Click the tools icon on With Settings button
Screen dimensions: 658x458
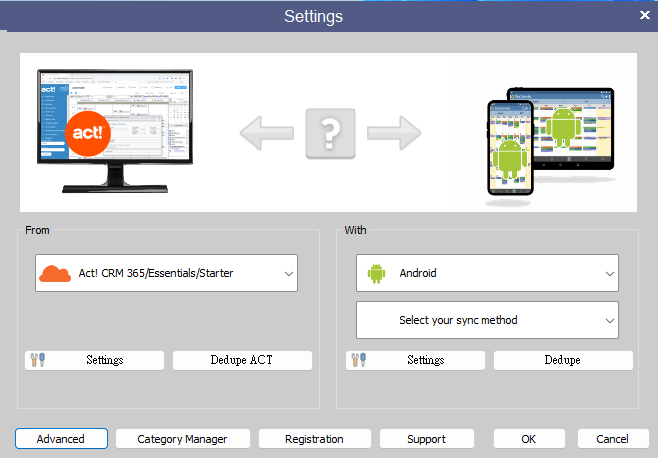click(359, 360)
